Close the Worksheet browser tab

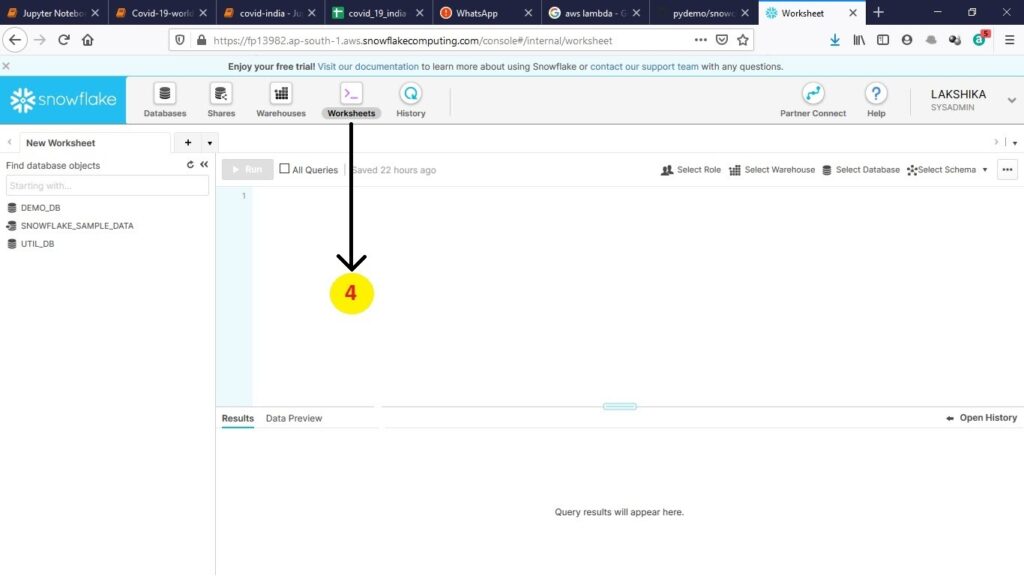pos(852,12)
